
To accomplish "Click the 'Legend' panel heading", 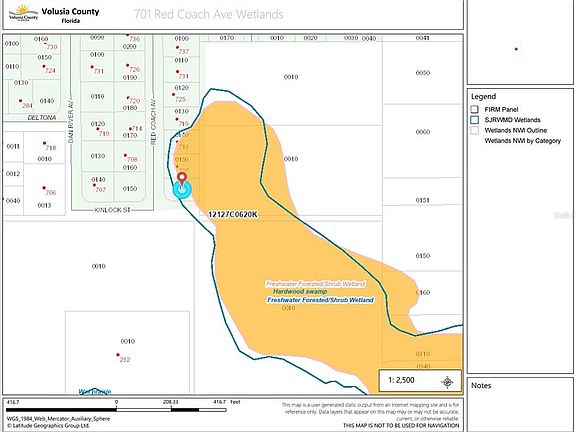I will click(483, 96).
